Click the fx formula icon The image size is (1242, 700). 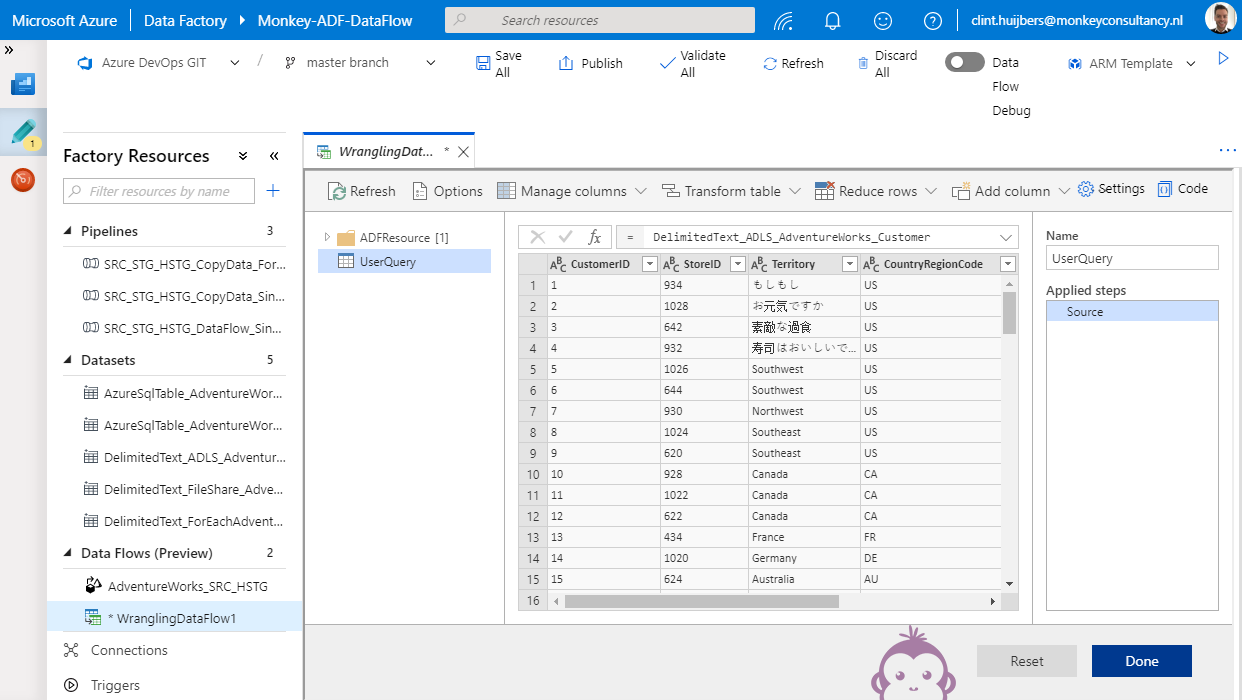pyautogui.click(x=594, y=237)
